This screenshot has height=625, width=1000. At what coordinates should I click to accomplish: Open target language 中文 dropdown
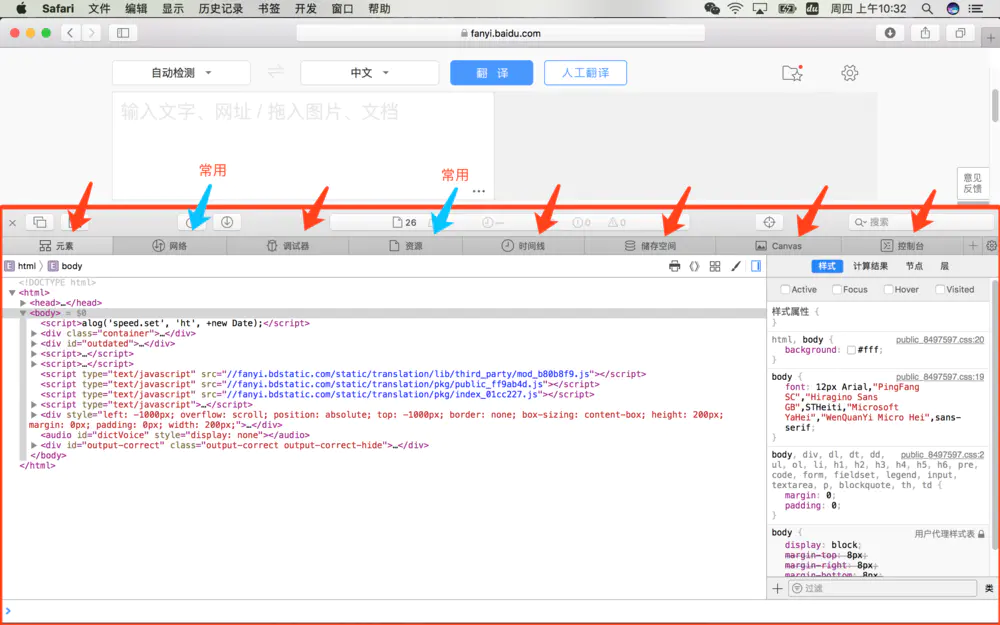point(370,73)
